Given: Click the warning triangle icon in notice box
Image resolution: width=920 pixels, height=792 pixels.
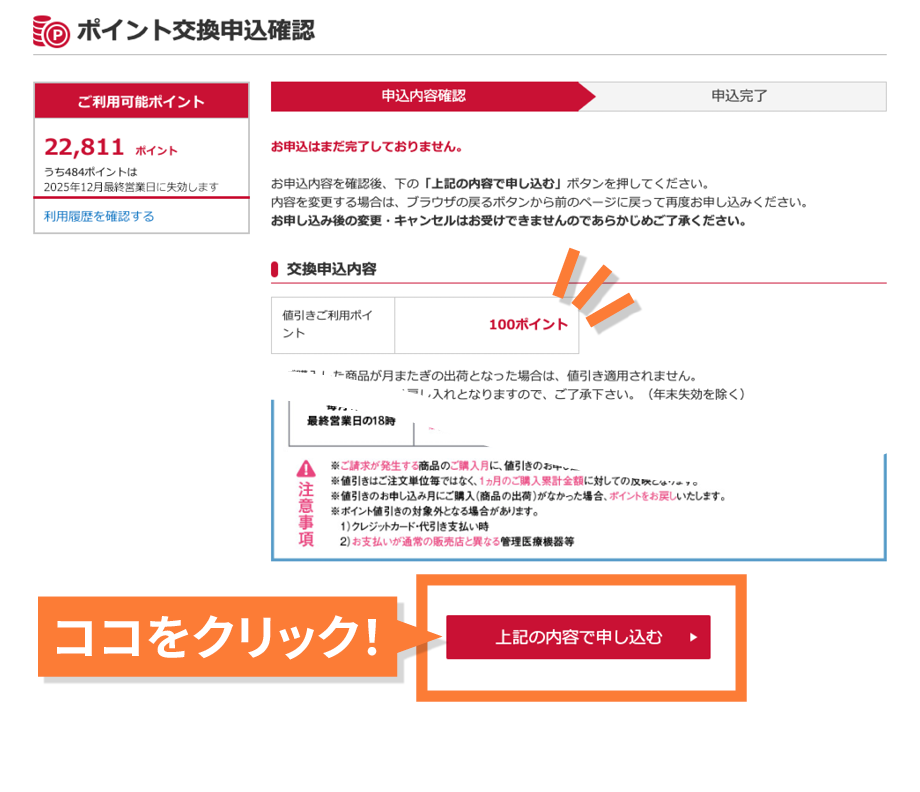Looking at the screenshot, I should [306, 468].
